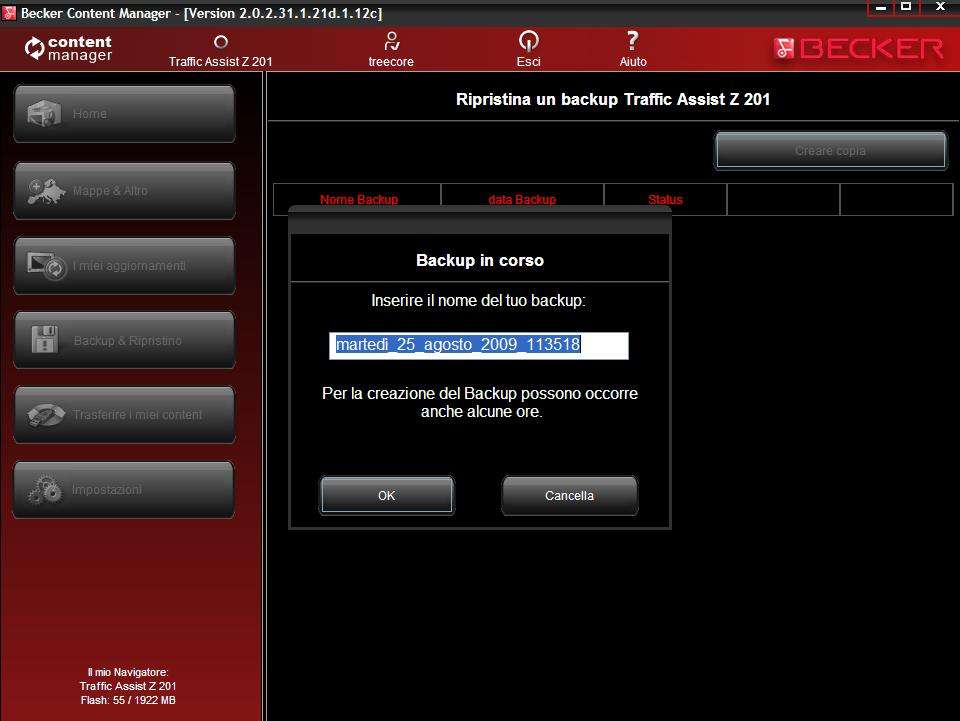The width and height of the screenshot is (960, 721).
Task: Open the Home section
Action: pos(124,114)
